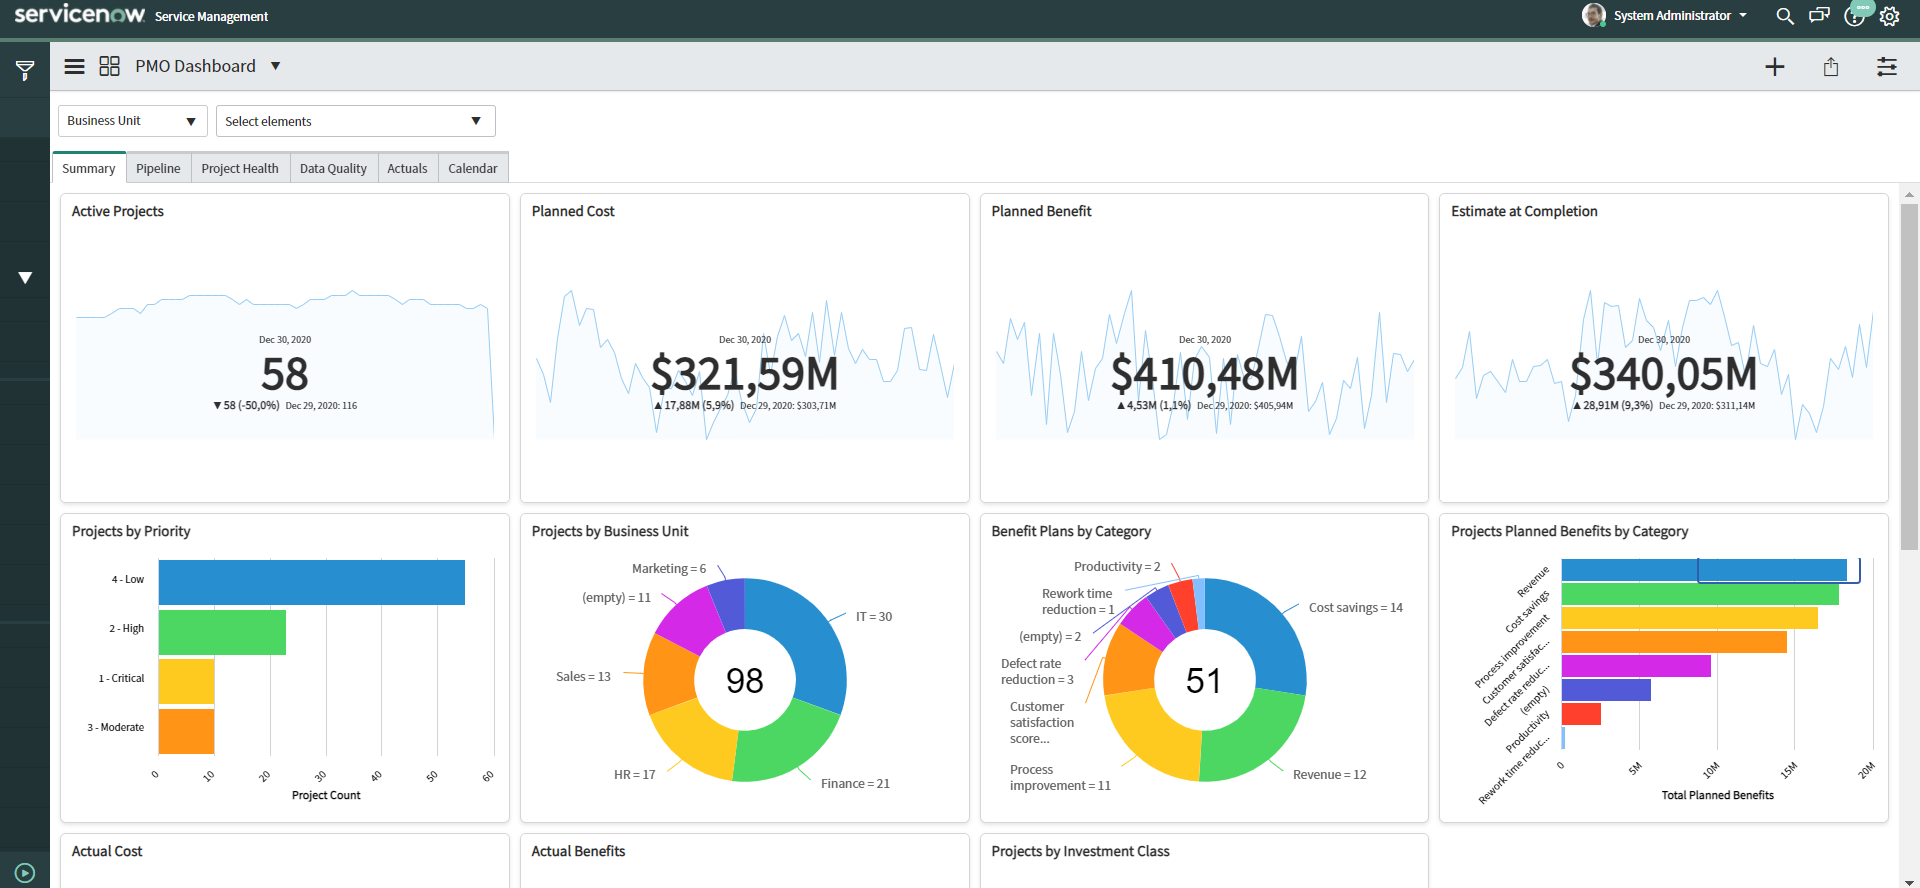Click the dashboard grid overview icon
Image resolution: width=1920 pixels, height=888 pixels.
(109, 66)
